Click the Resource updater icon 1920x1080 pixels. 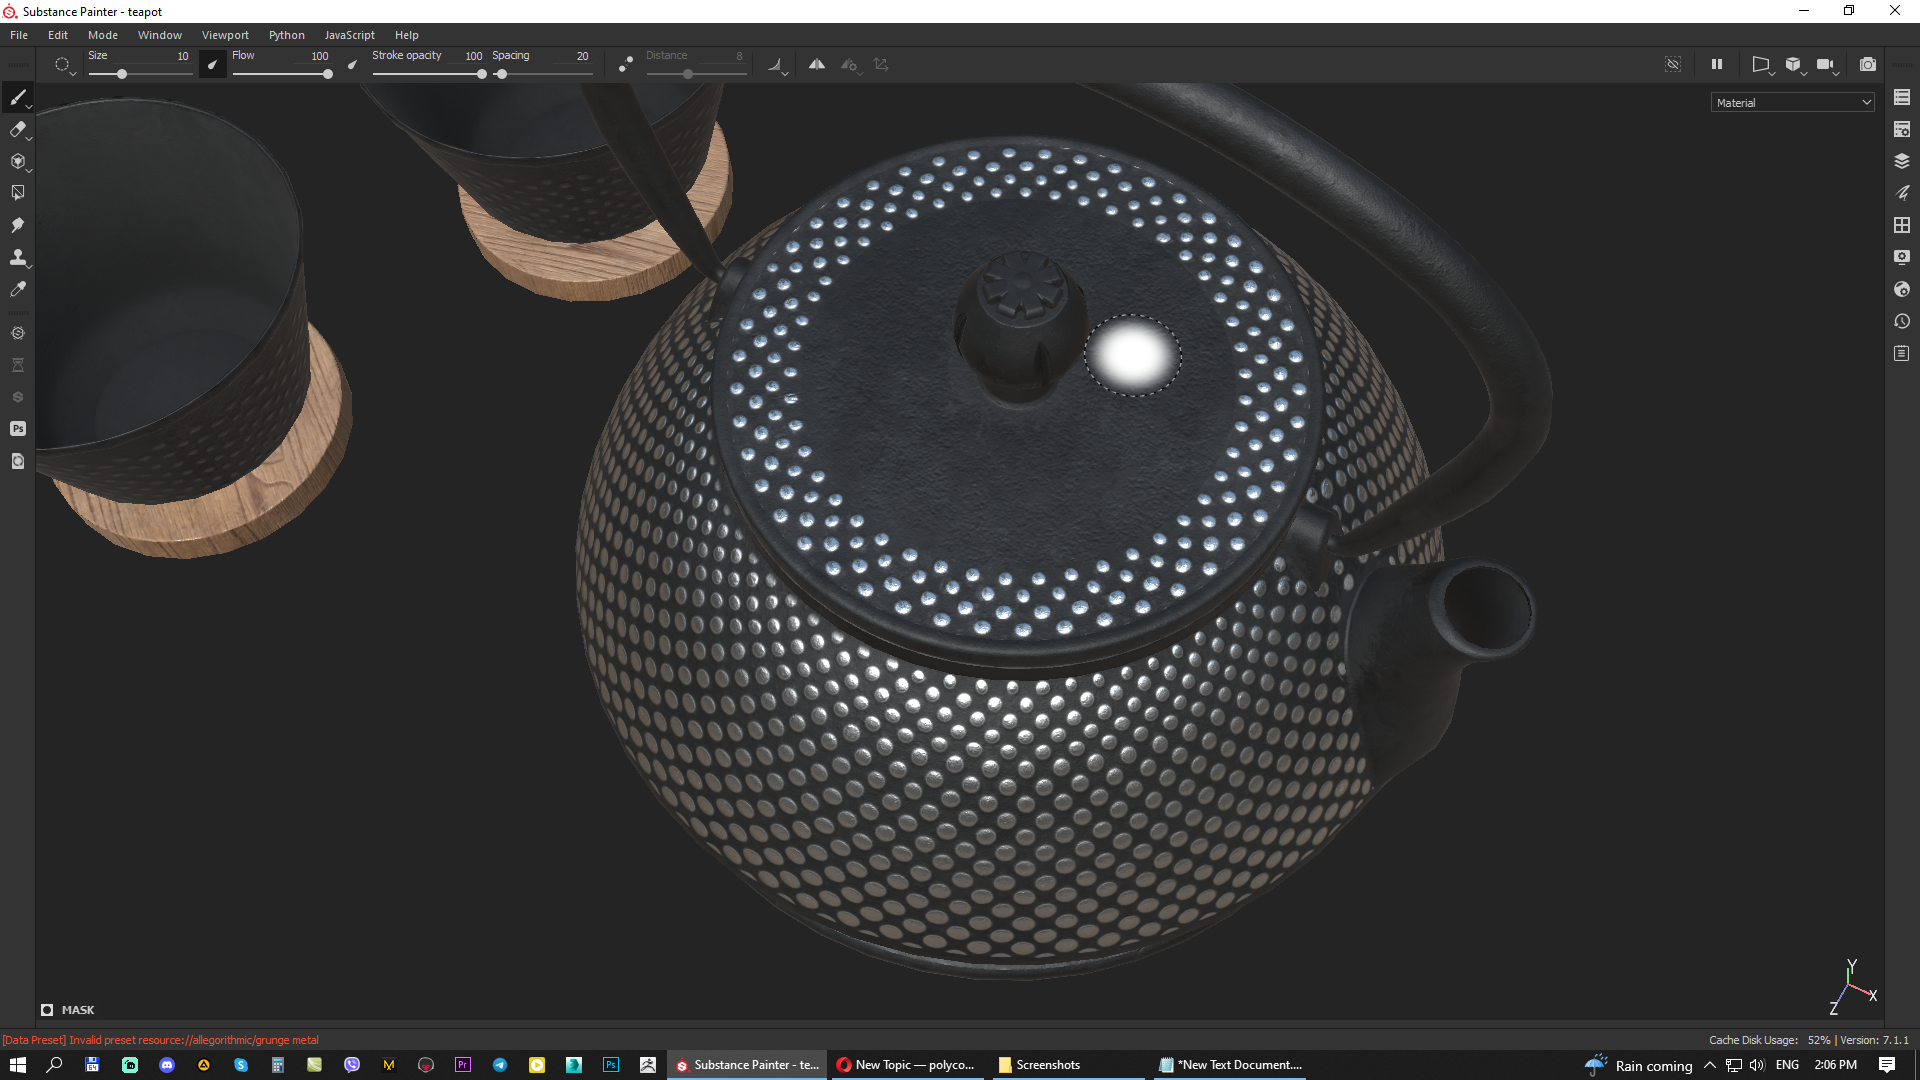[x=17, y=461]
